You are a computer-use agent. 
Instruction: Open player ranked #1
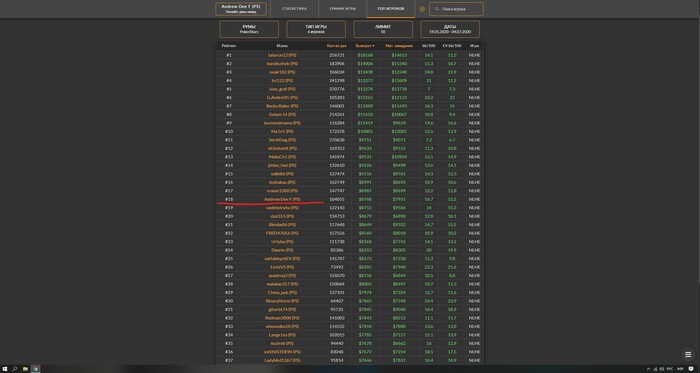(x=282, y=55)
